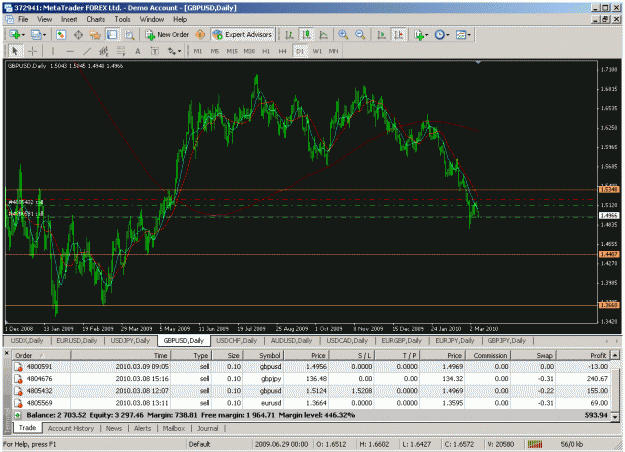This screenshot has width=625, height=452.
Task: Switch to M5 timeframe
Action: (215, 51)
